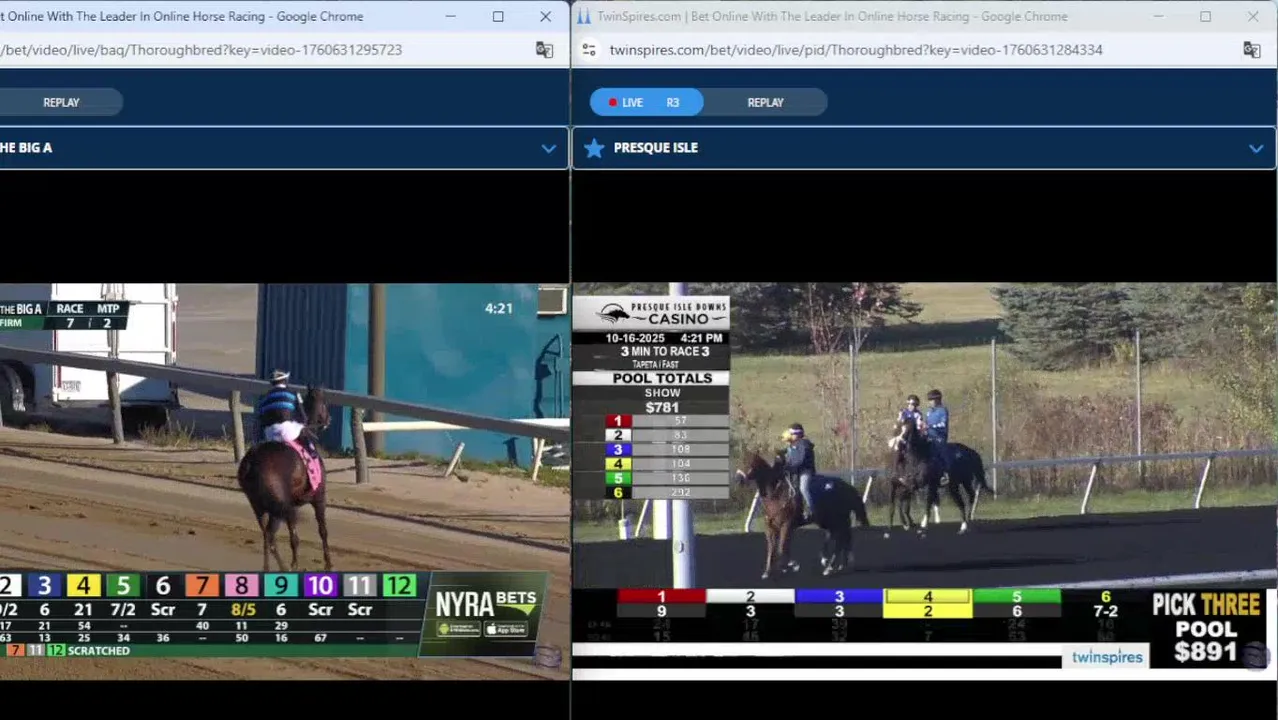Select REPLAY in the Presque Isle window

coord(765,102)
